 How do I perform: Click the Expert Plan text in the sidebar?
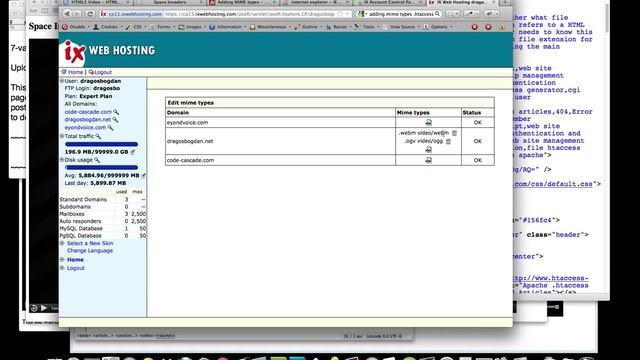pyautogui.click(x=96, y=96)
